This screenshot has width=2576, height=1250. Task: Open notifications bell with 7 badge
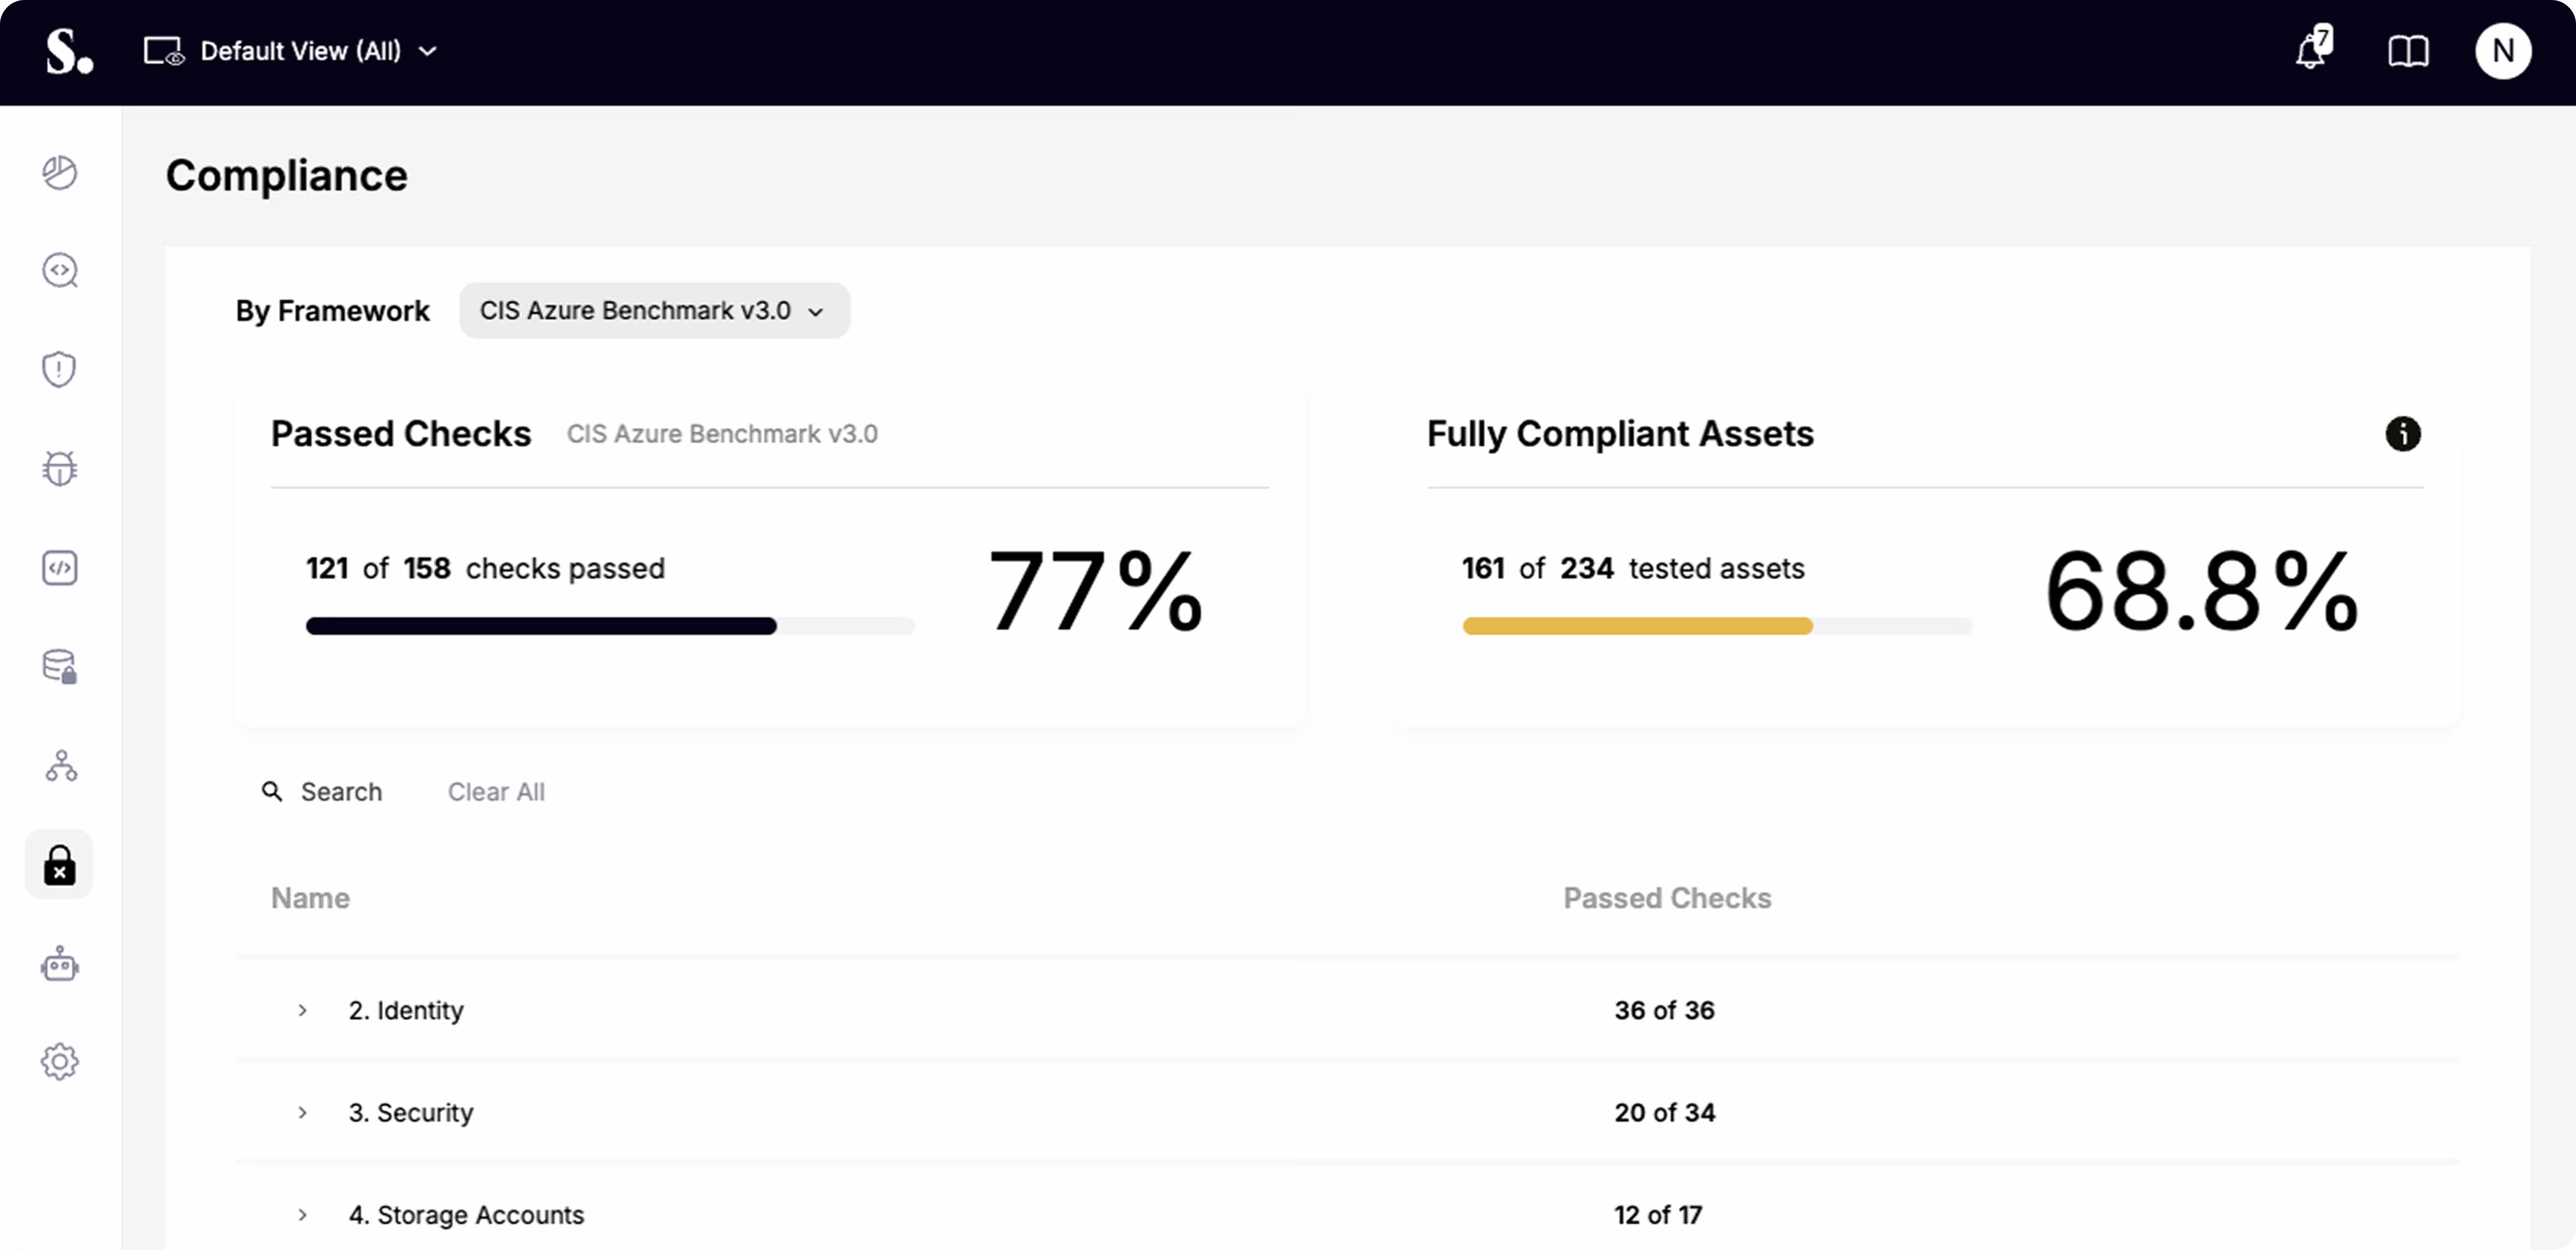tap(2311, 50)
